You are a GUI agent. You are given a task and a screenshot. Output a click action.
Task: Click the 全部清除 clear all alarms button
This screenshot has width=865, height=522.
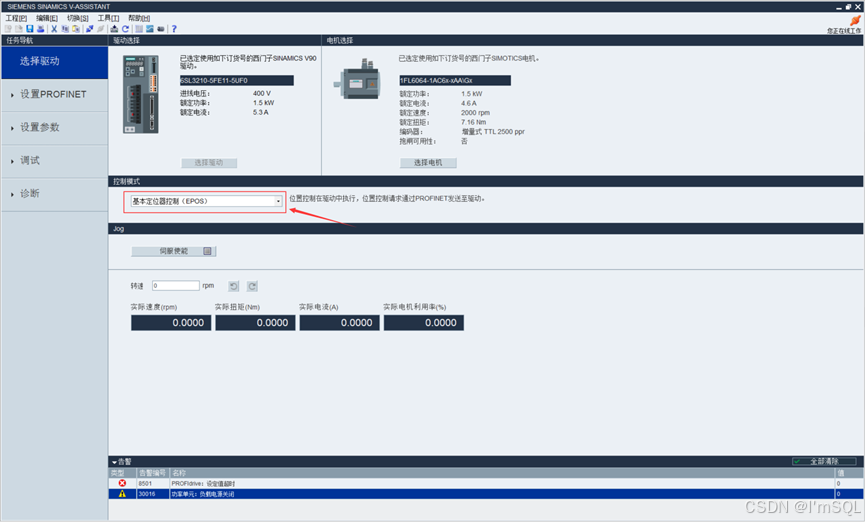coord(824,461)
